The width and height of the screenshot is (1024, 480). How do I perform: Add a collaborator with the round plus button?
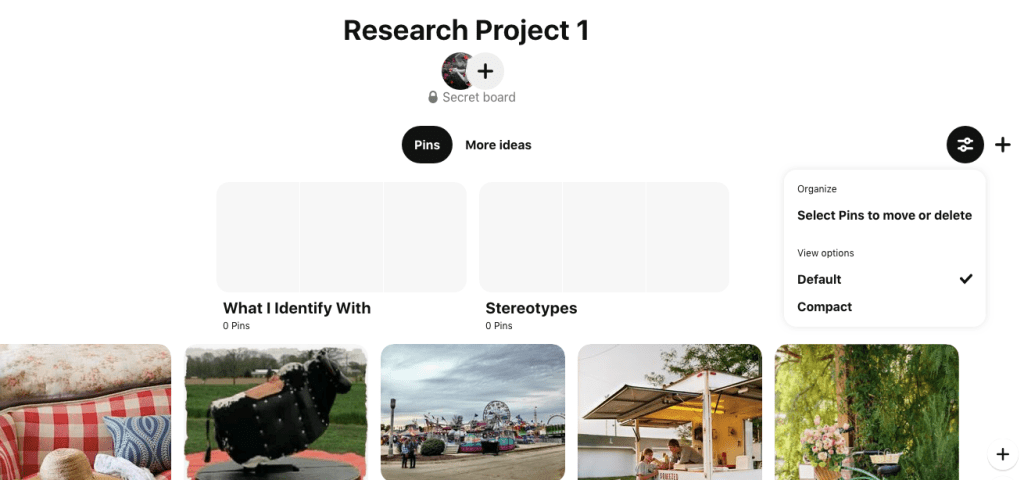click(485, 71)
